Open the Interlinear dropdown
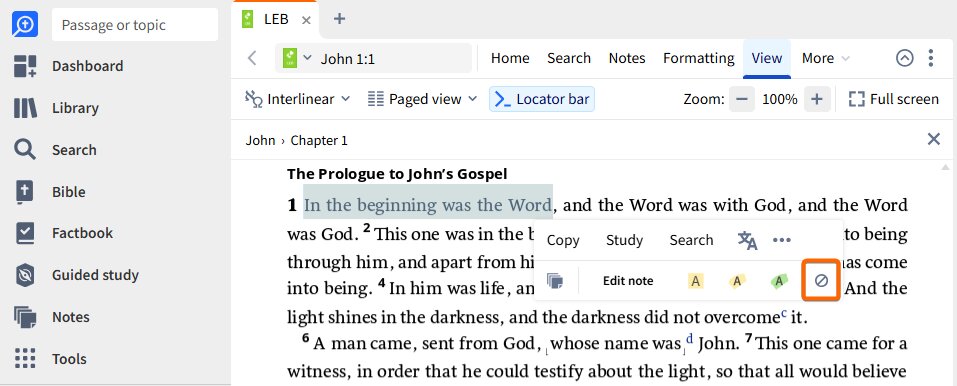This screenshot has width=957, height=386. tap(297, 99)
